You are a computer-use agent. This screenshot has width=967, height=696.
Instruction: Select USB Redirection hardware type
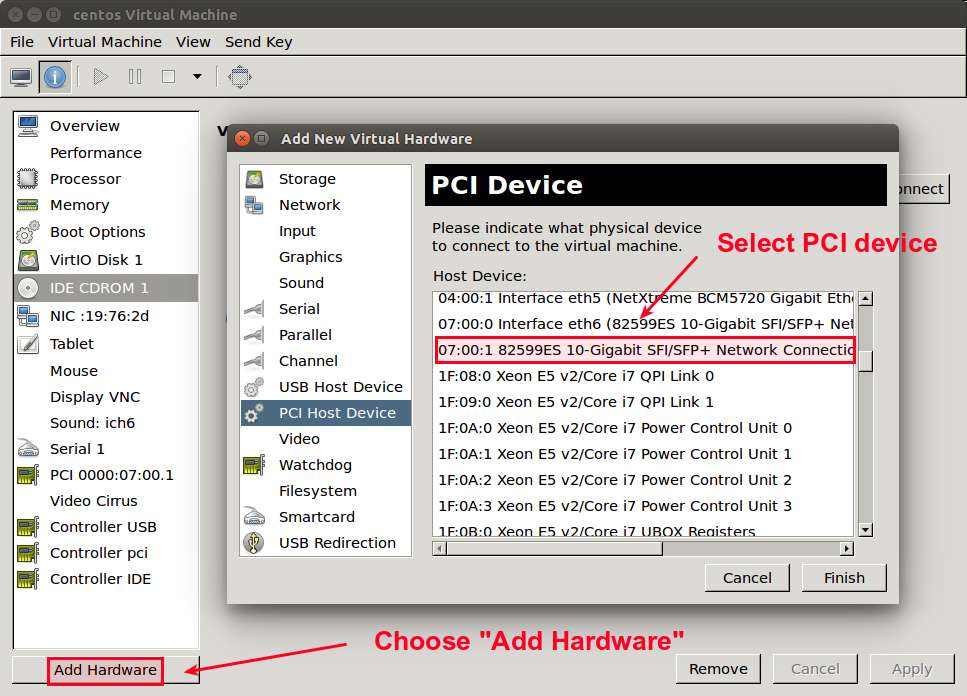click(337, 543)
